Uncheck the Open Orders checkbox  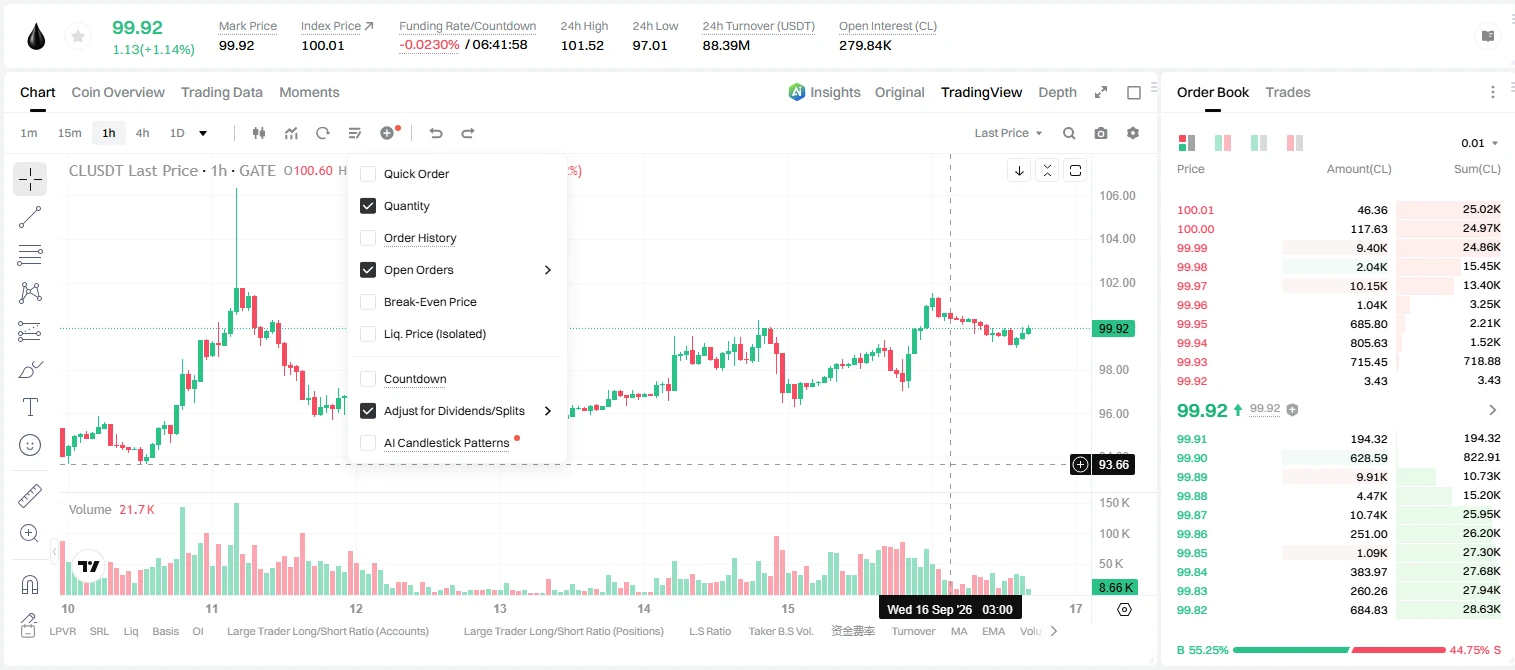[368, 270]
